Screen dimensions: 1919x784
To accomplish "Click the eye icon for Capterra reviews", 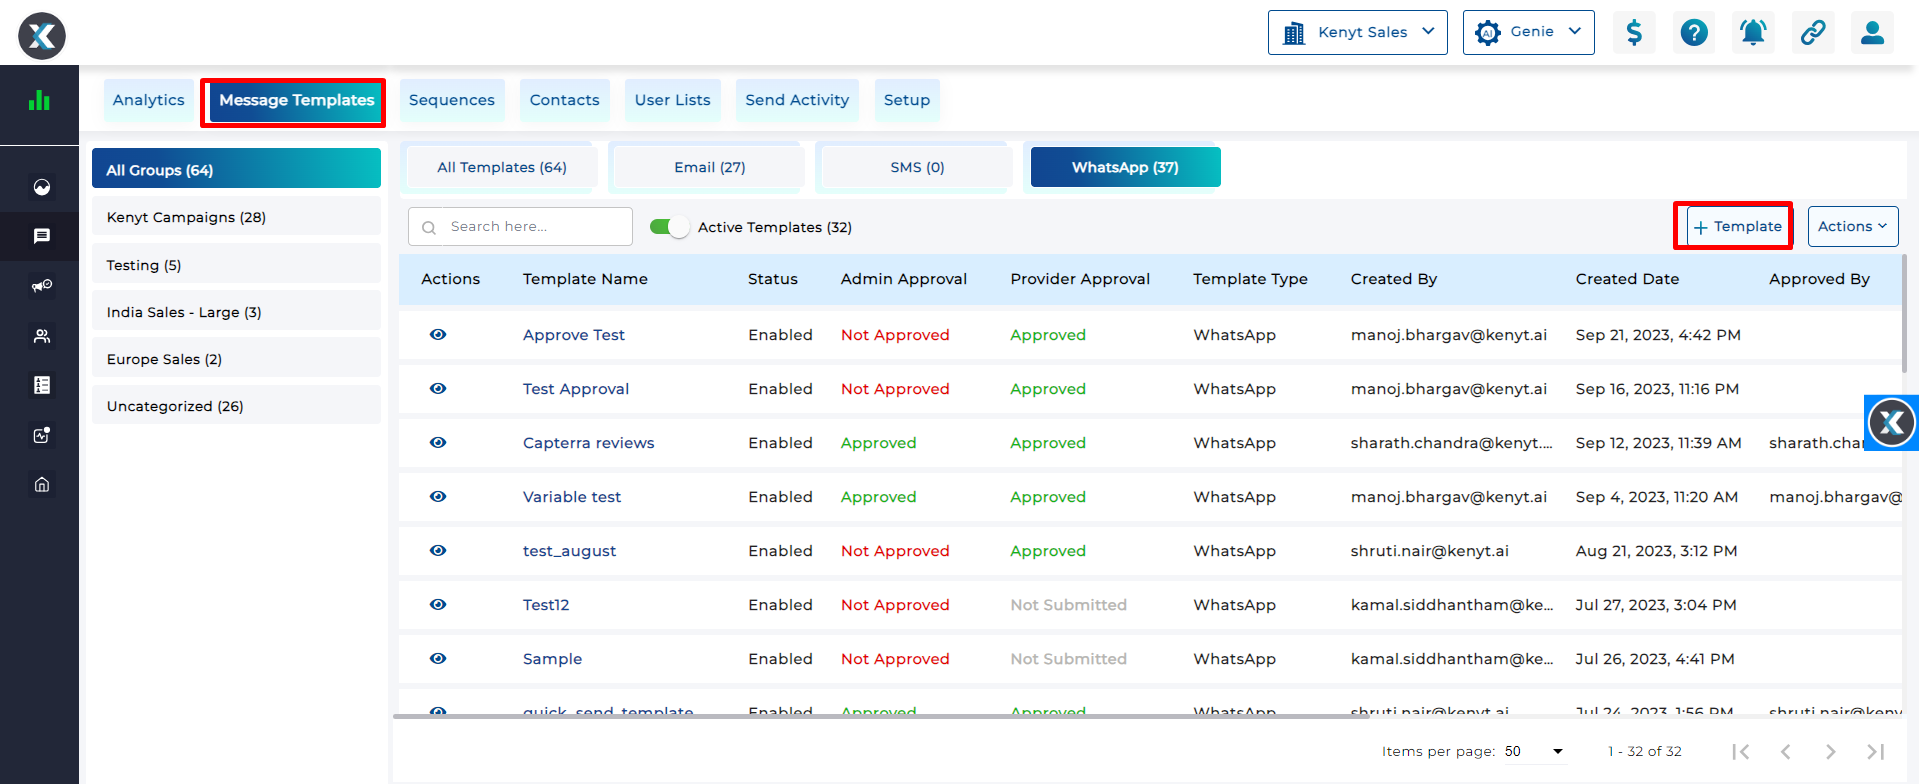I will coord(438,443).
